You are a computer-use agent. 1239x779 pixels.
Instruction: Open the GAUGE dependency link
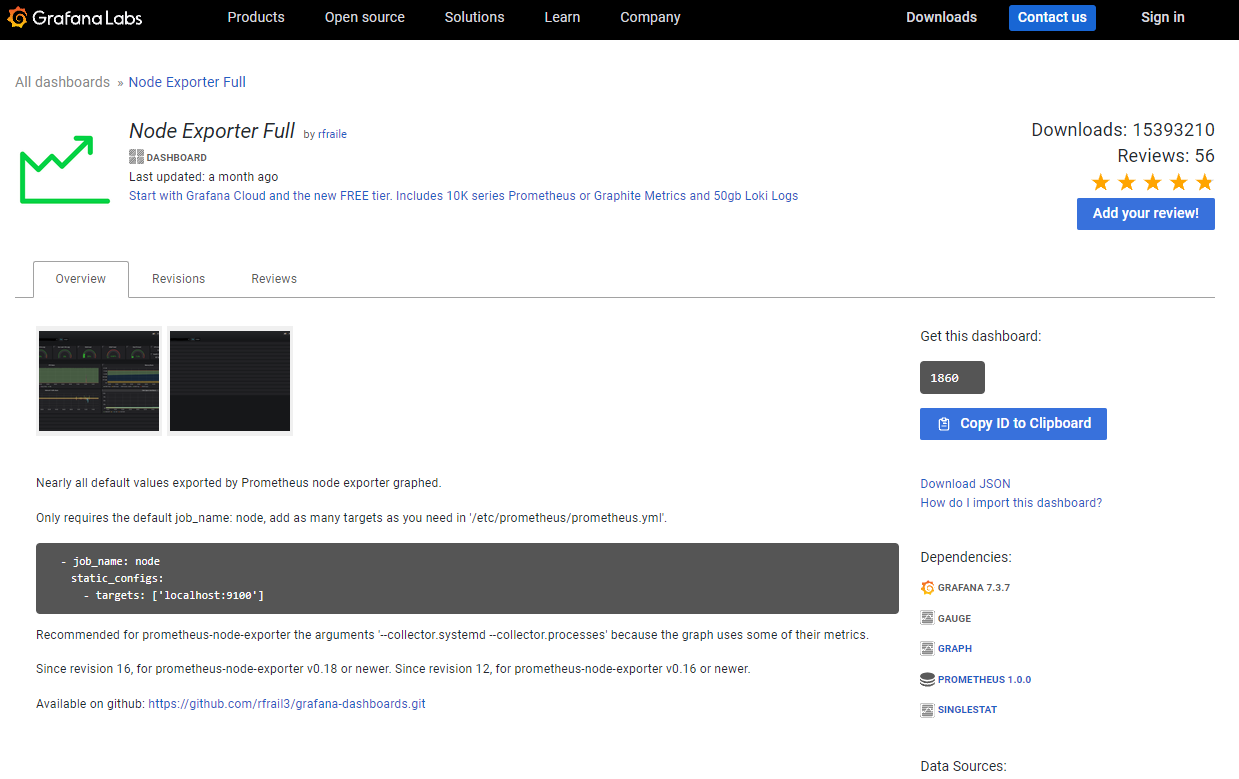(x=954, y=619)
